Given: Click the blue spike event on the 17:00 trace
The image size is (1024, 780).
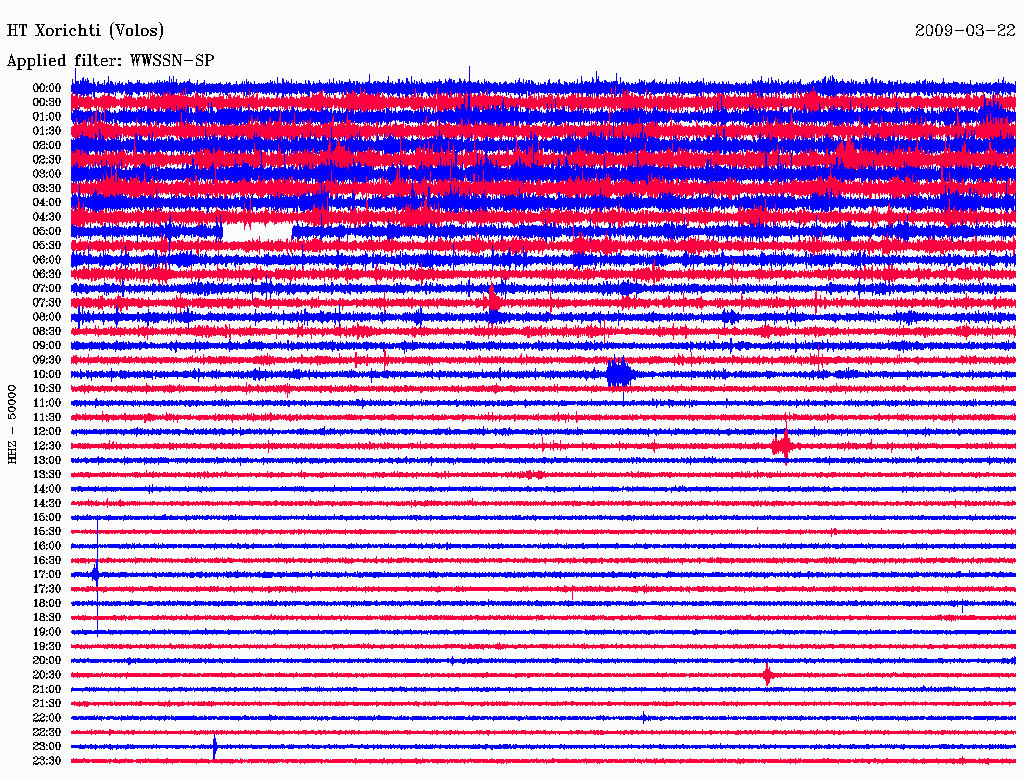Looking at the screenshot, I should tap(97, 575).
